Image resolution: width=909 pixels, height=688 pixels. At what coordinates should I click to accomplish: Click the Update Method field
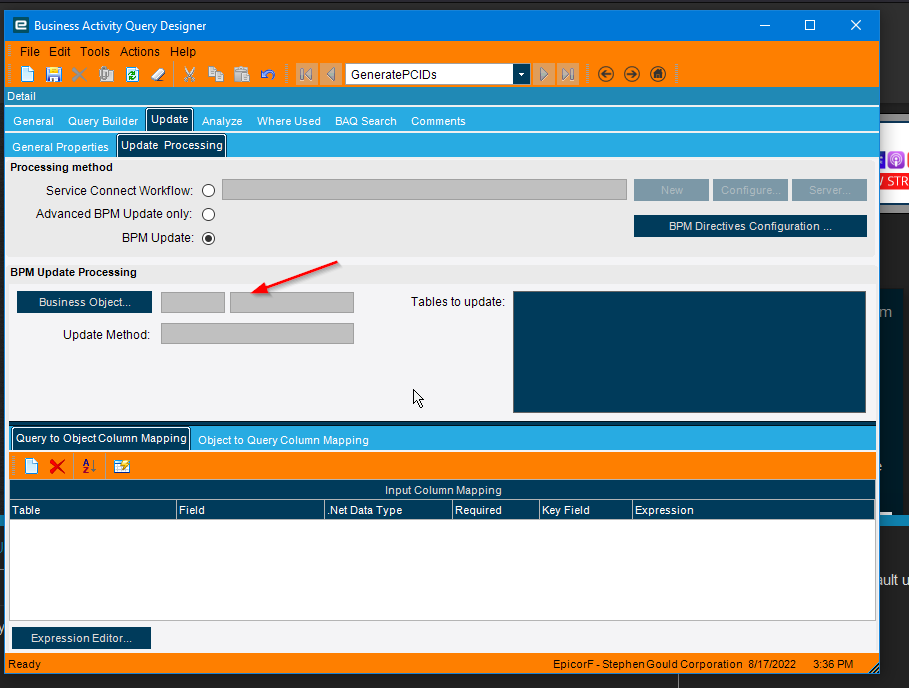click(x=257, y=333)
